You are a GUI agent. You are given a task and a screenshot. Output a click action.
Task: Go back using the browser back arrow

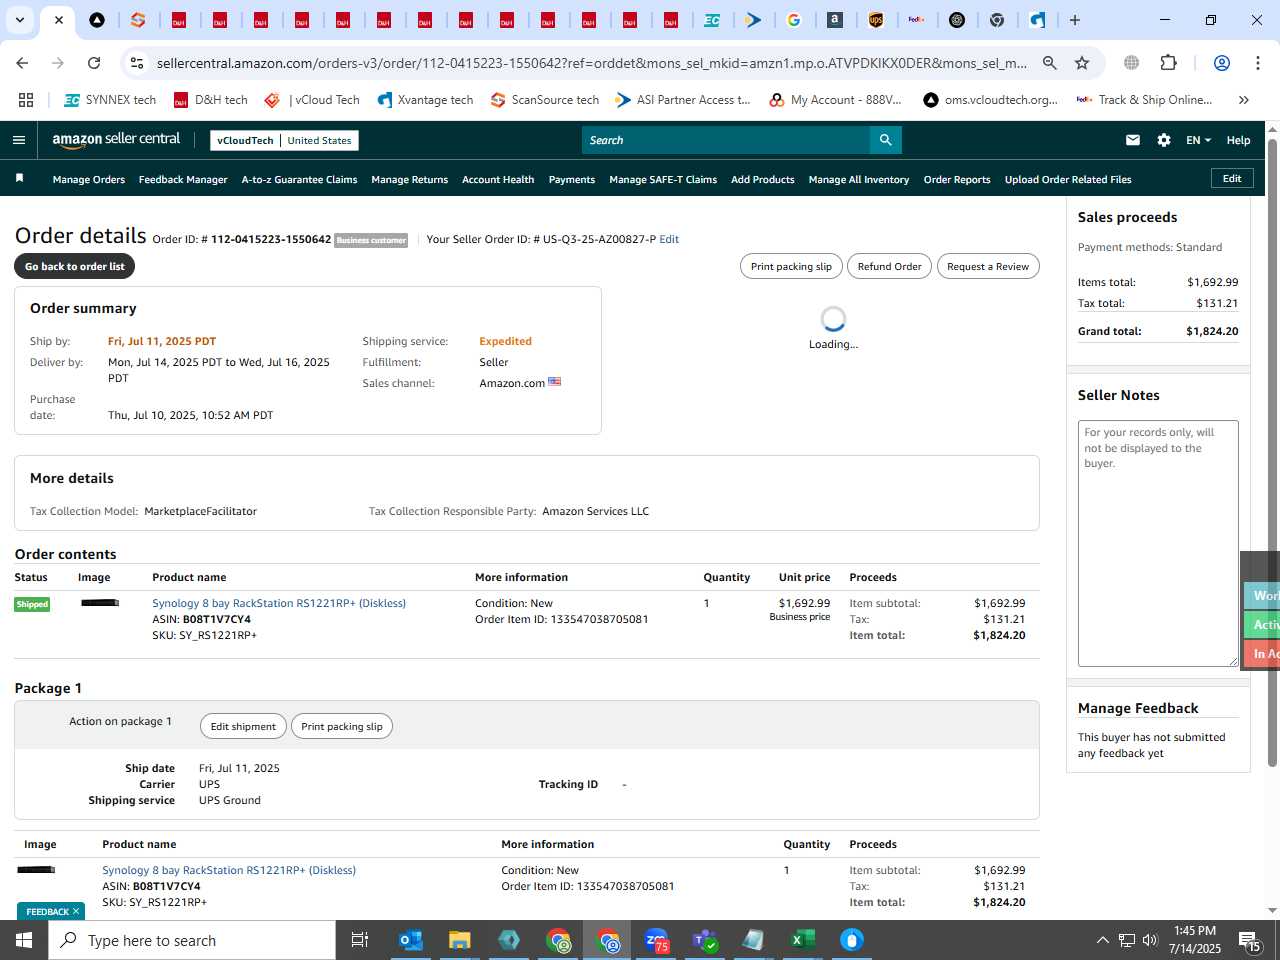pyautogui.click(x=22, y=63)
